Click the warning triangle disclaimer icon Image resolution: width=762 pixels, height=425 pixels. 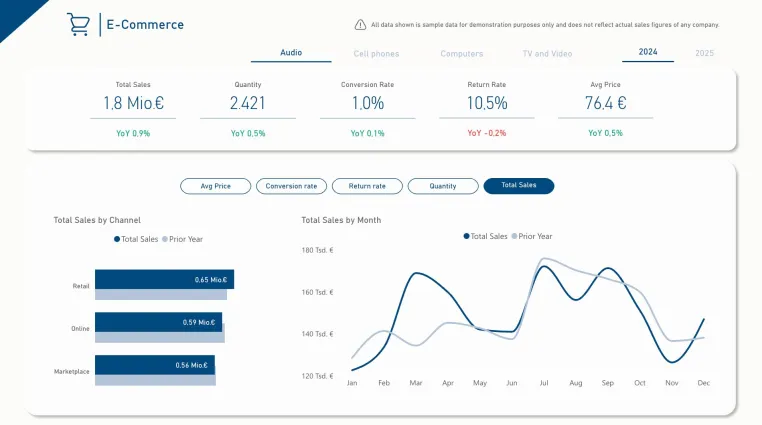(360, 25)
